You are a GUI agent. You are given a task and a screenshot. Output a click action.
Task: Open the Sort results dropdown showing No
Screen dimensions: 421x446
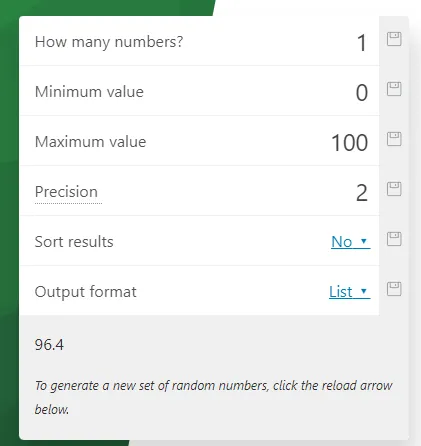[350, 242]
